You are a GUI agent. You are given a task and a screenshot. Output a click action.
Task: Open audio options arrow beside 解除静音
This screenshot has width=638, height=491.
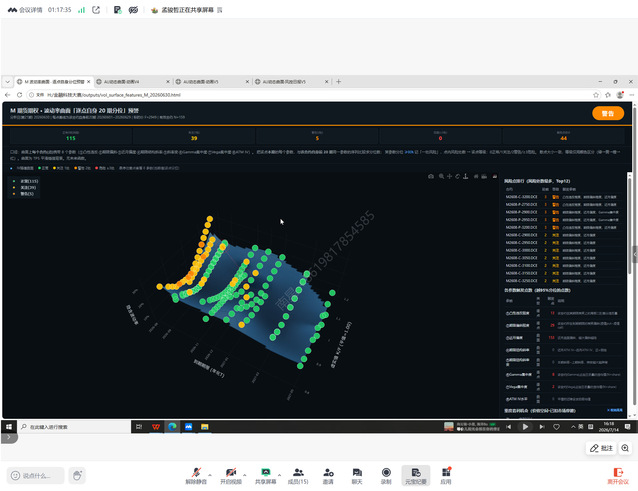point(210,475)
